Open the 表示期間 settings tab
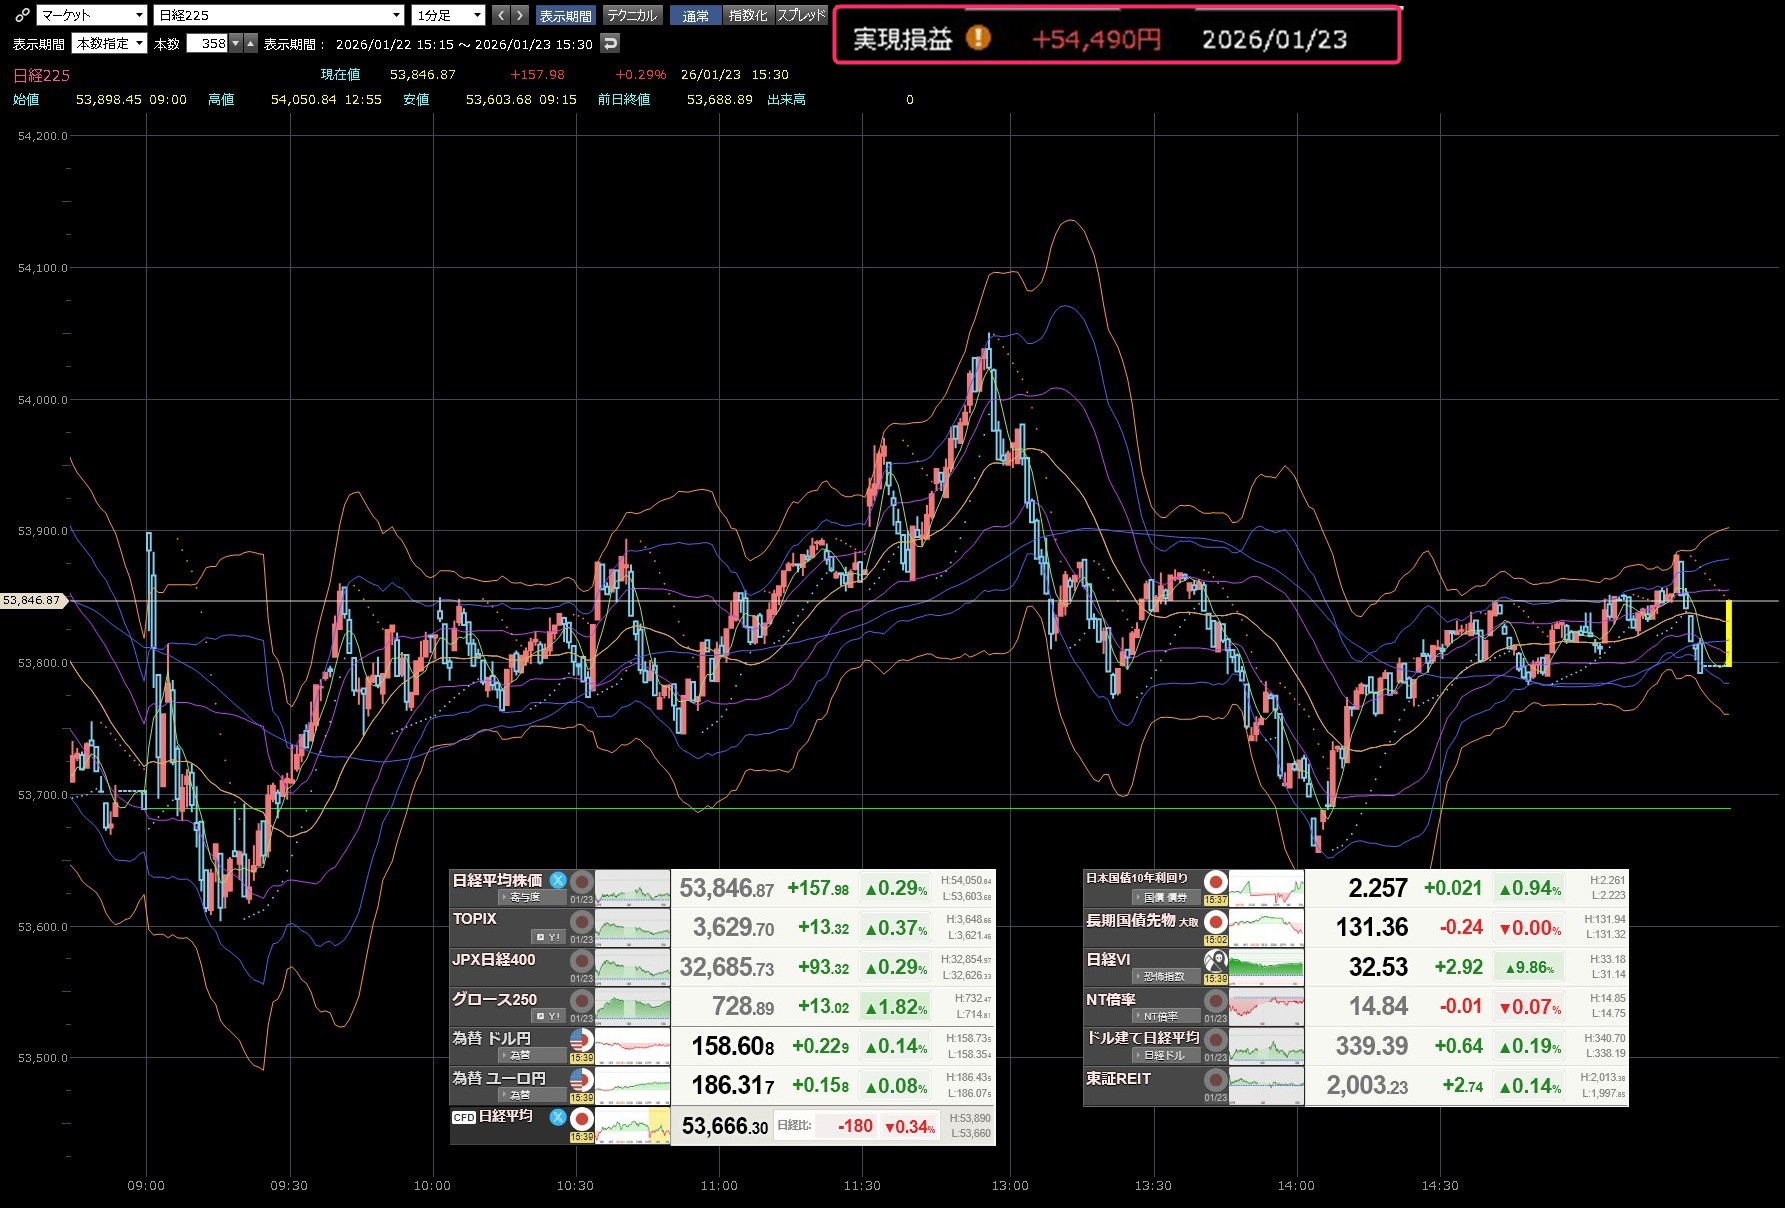The height and width of the screenshot is (1208, 1785). tap(565, 15)
